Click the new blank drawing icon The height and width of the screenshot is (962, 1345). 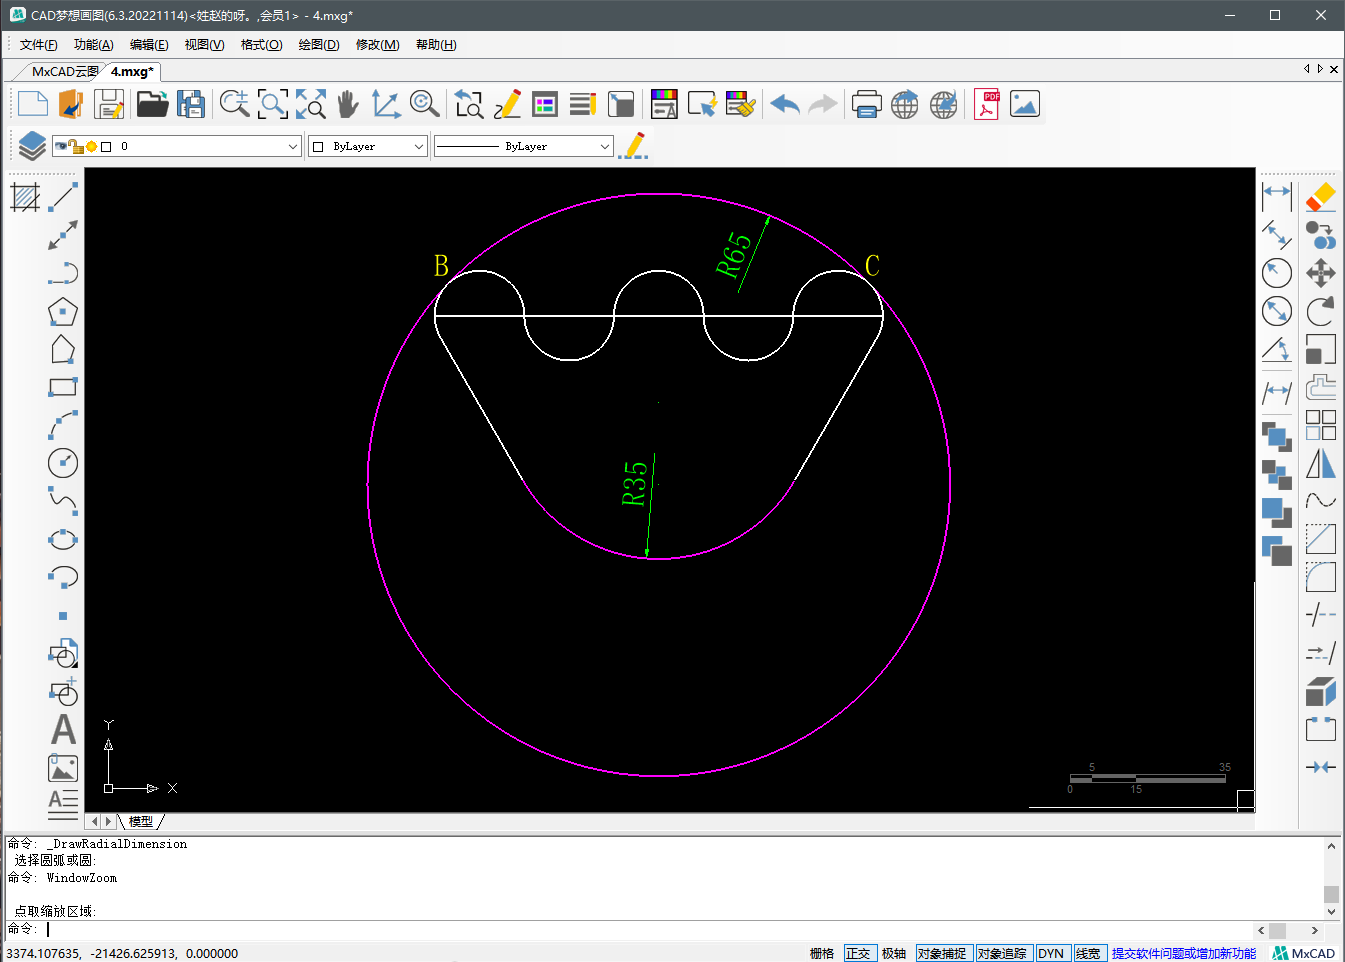tap(33, 104)
